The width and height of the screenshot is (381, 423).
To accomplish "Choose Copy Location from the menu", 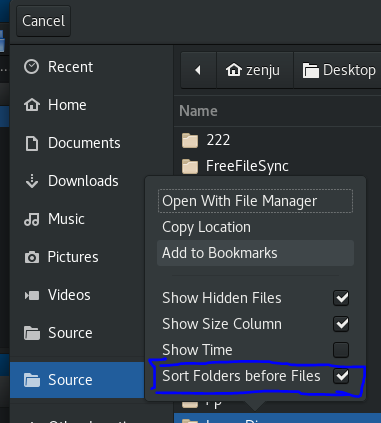I will [255, 227].
